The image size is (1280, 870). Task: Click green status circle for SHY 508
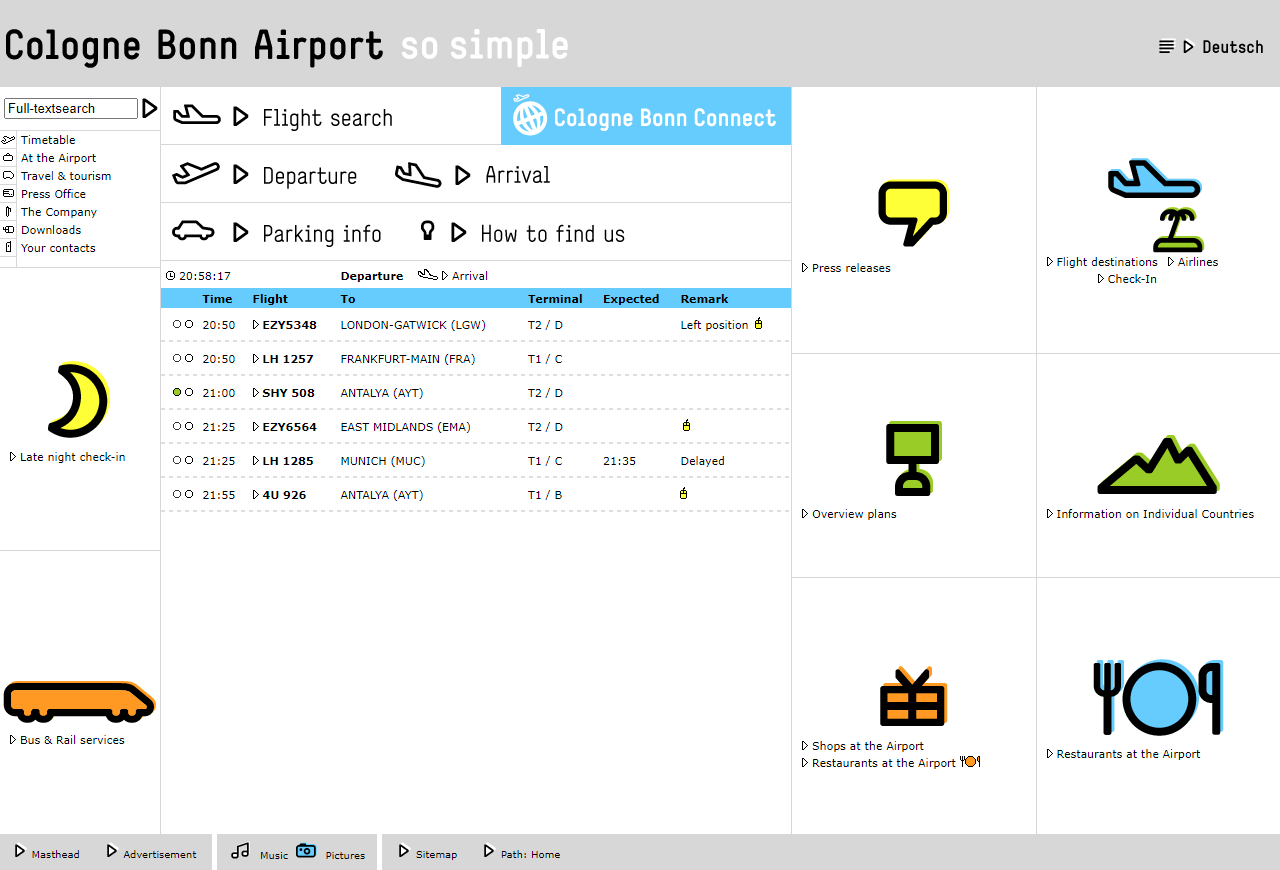[177, 392]
